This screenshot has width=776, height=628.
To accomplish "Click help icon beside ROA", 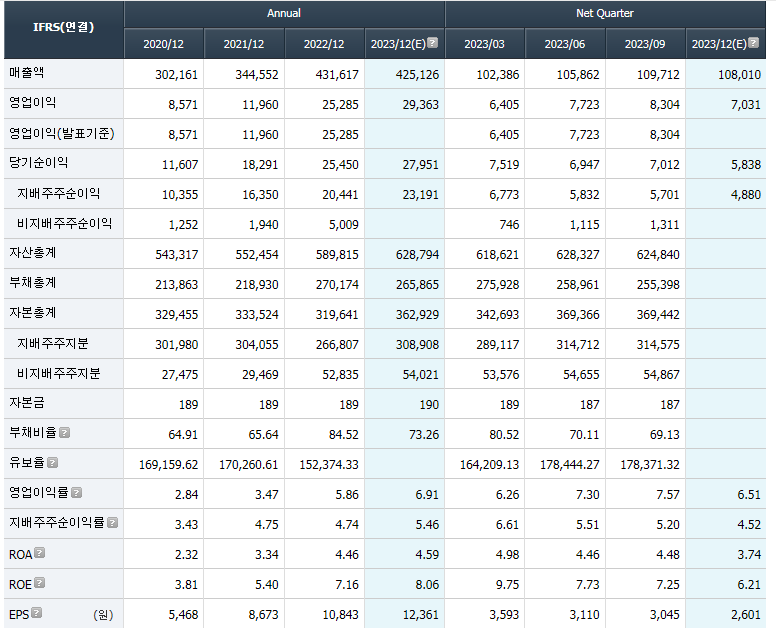I will pos(40,553).
